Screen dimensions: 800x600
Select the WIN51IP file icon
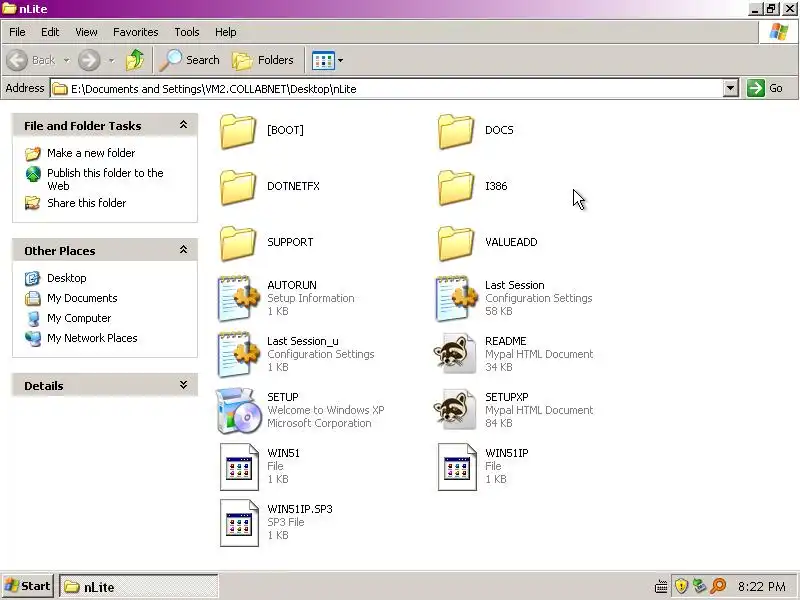457,467
